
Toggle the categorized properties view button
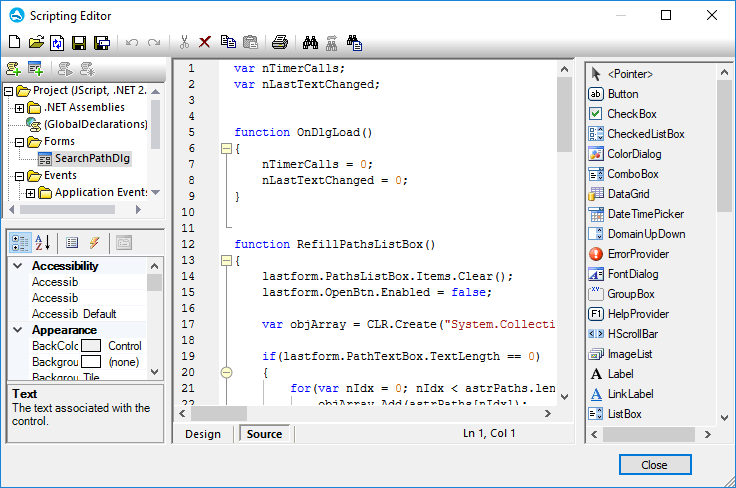point(20,242)
